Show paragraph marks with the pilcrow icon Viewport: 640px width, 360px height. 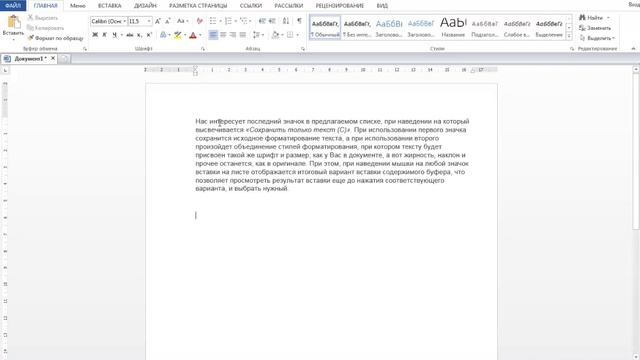click(x=299, y=21)
